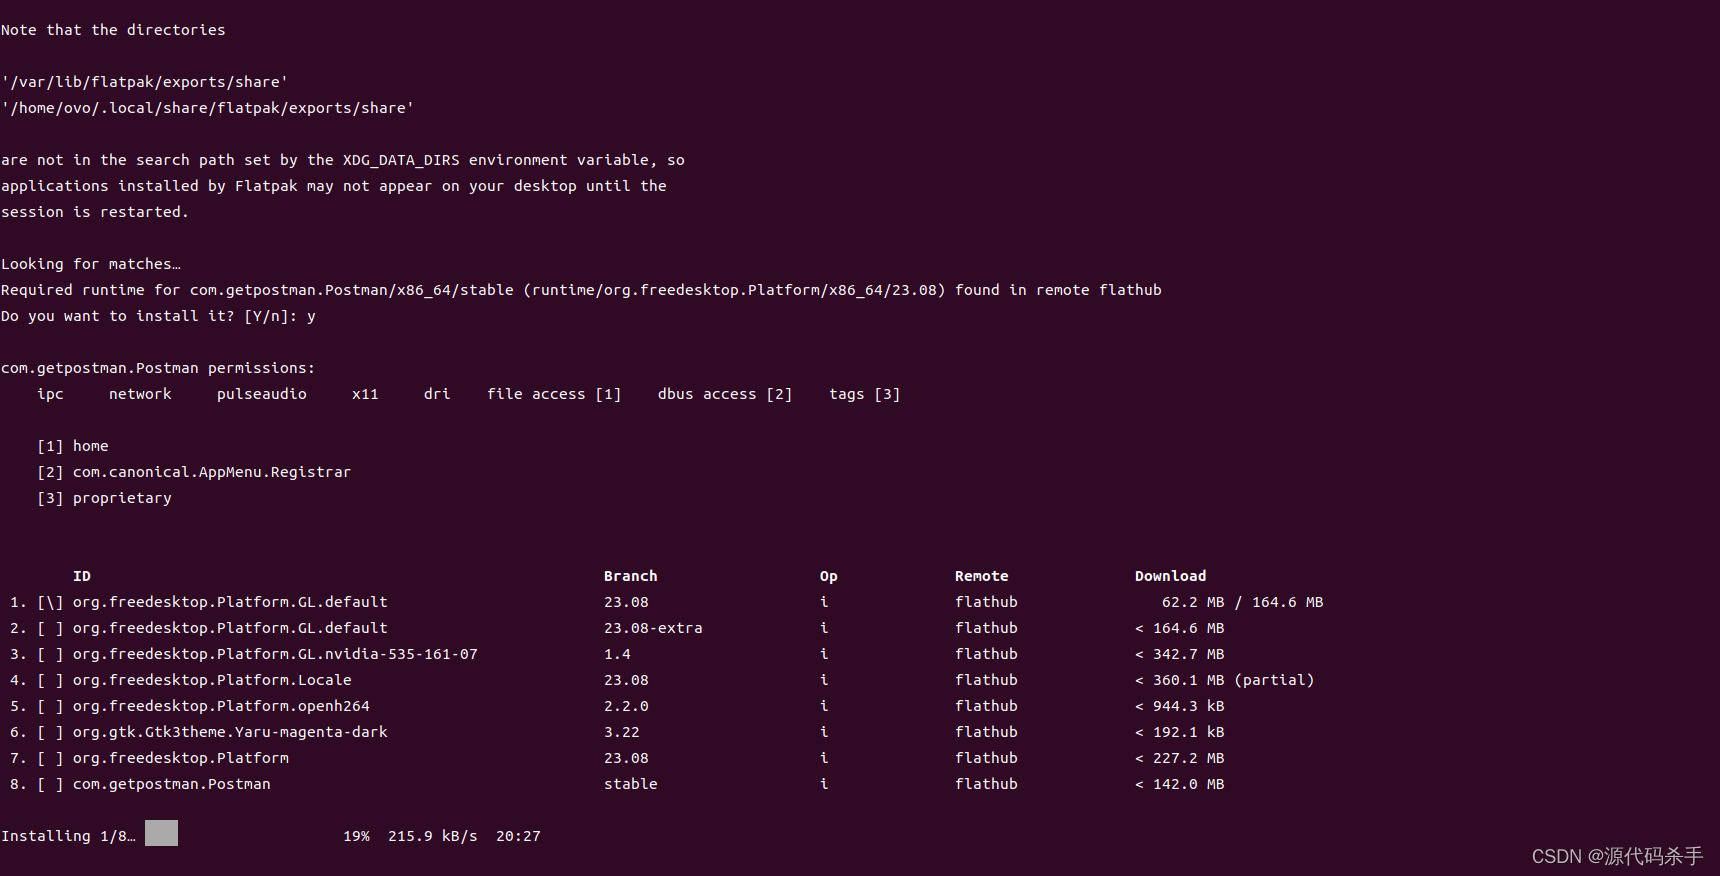
Task: Click the installation progress bar block
Action: point(161,833)
